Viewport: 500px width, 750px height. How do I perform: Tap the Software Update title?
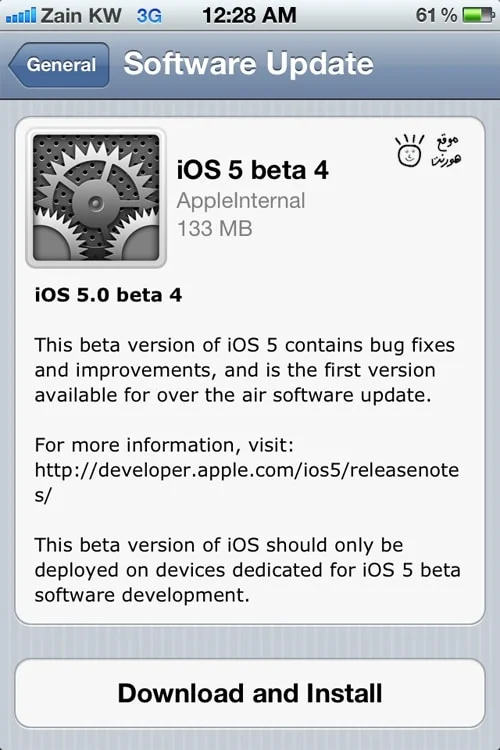point(248,63)
